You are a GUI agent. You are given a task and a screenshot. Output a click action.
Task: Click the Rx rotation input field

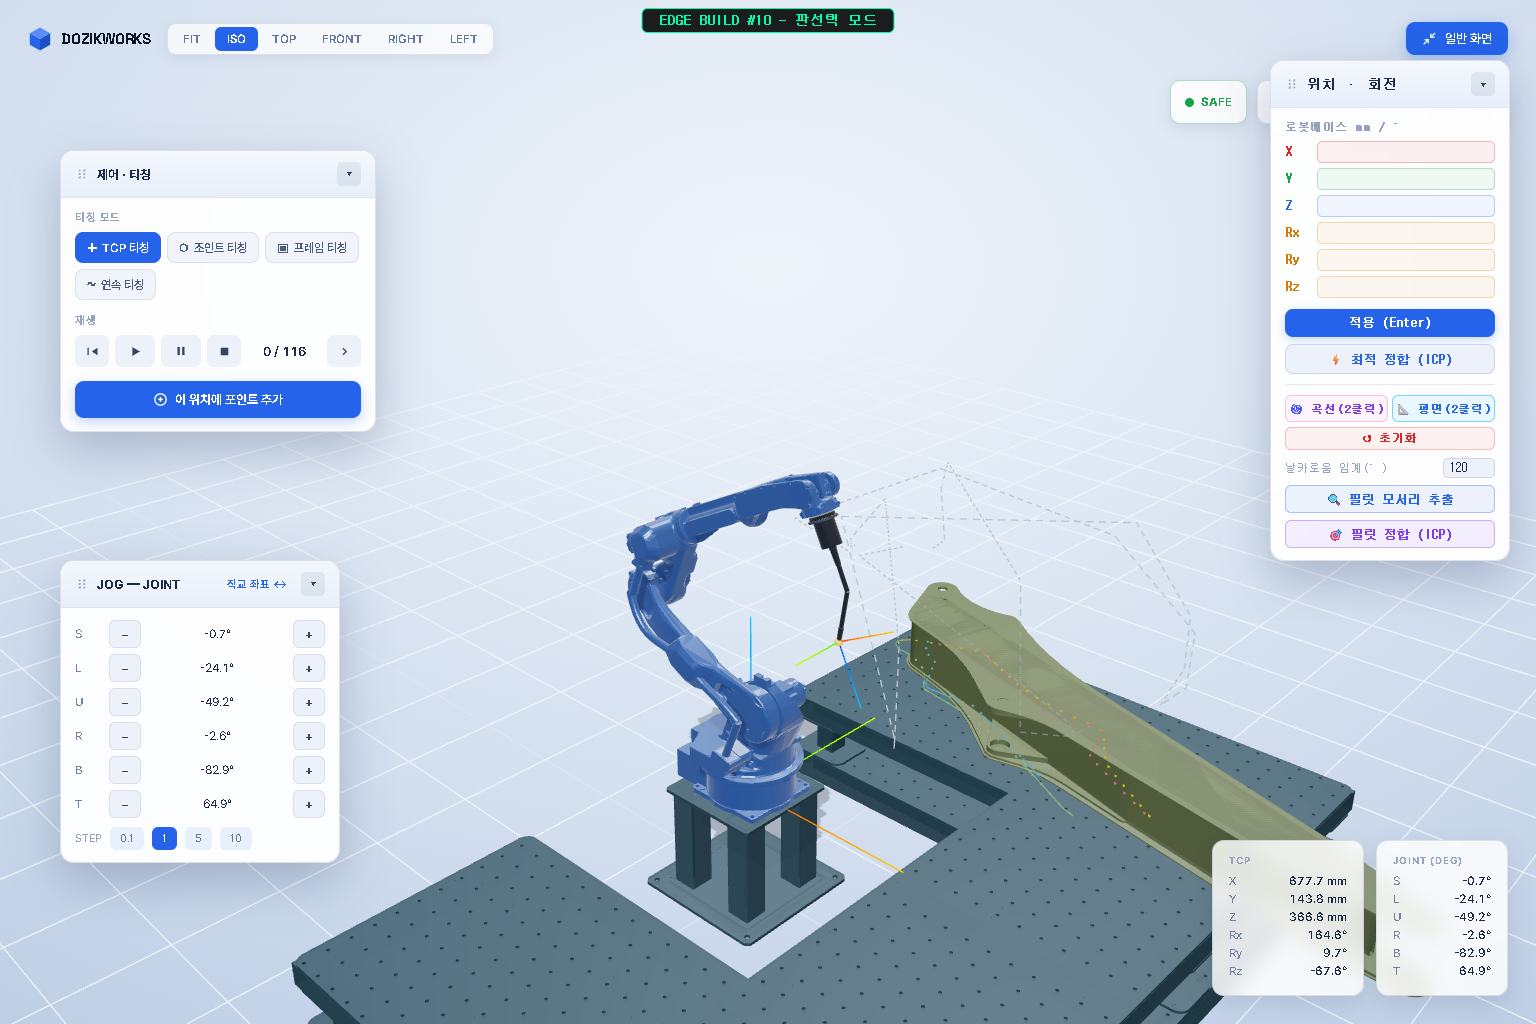(x=1406, y=233)
